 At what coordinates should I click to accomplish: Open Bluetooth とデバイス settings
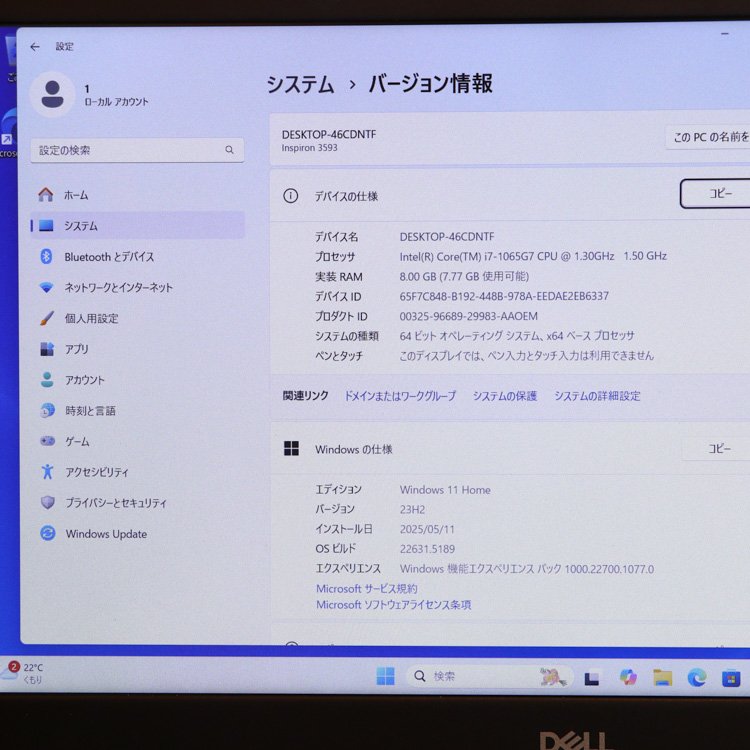click(x=137, y=257)
